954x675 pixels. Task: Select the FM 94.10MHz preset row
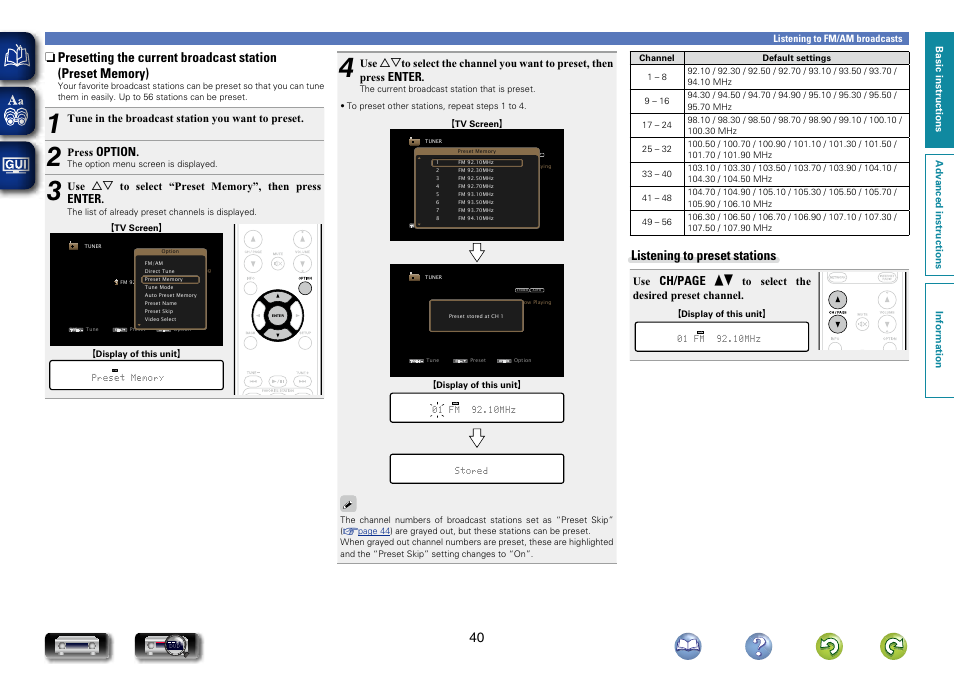pyautogui.click(x=477, y=218)
